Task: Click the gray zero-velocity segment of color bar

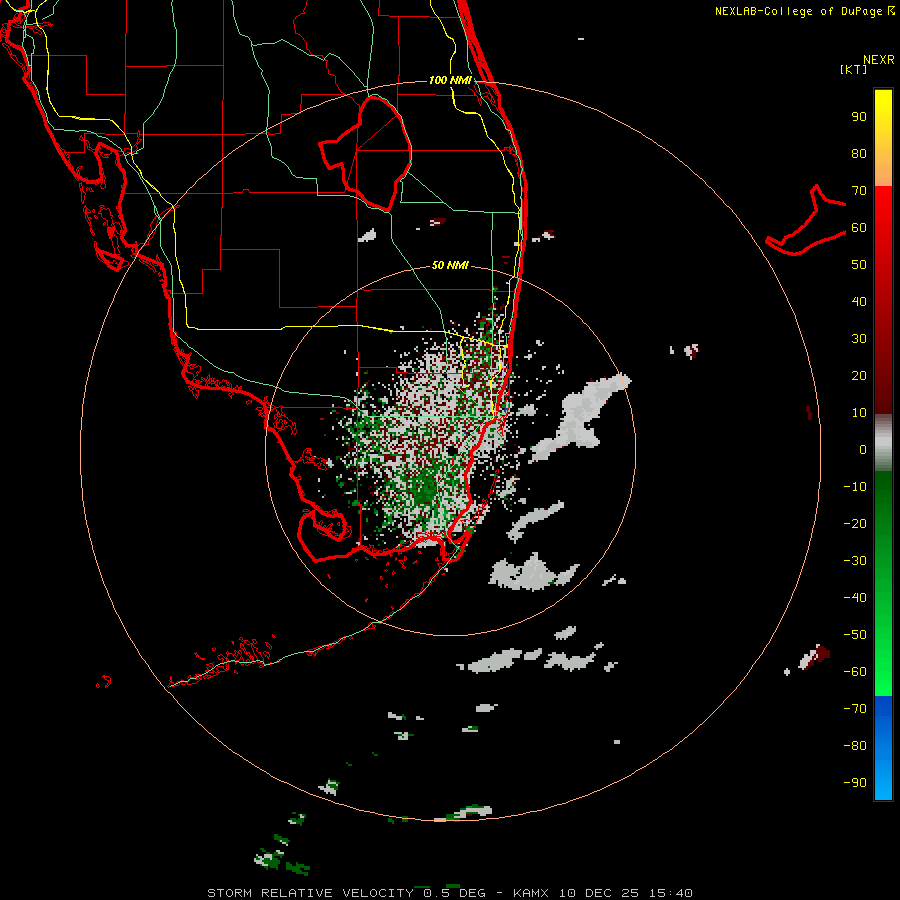Action: click(883, 443)
